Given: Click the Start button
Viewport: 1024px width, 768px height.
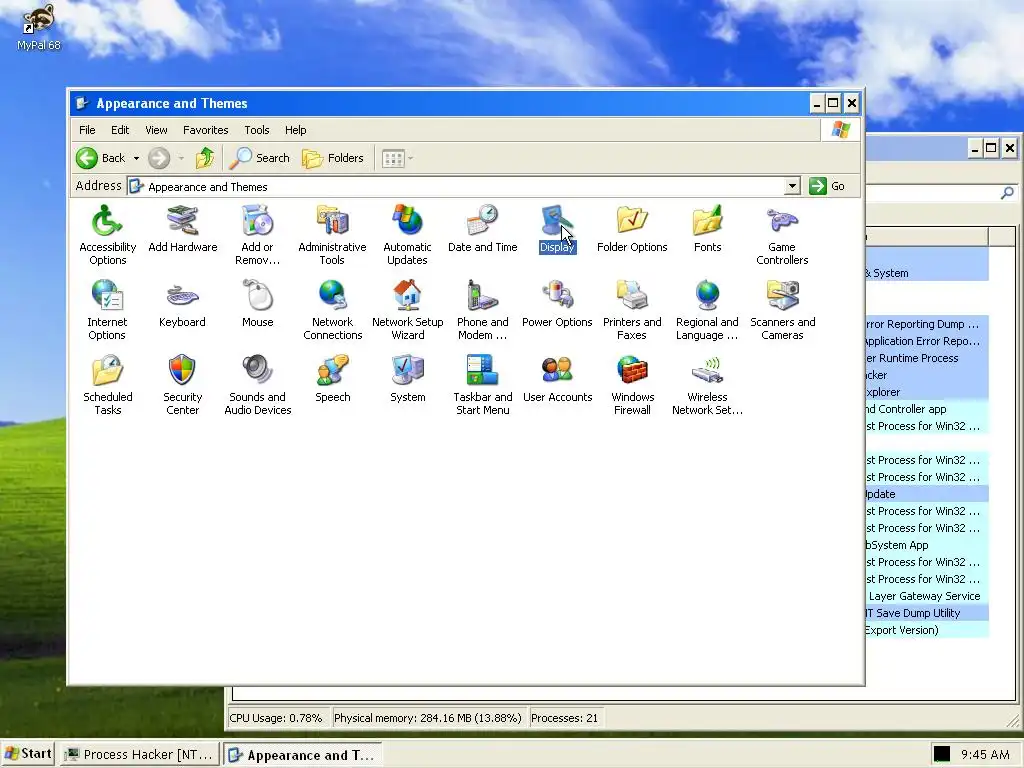Looking at the screenshot, I should click(27, 754).
